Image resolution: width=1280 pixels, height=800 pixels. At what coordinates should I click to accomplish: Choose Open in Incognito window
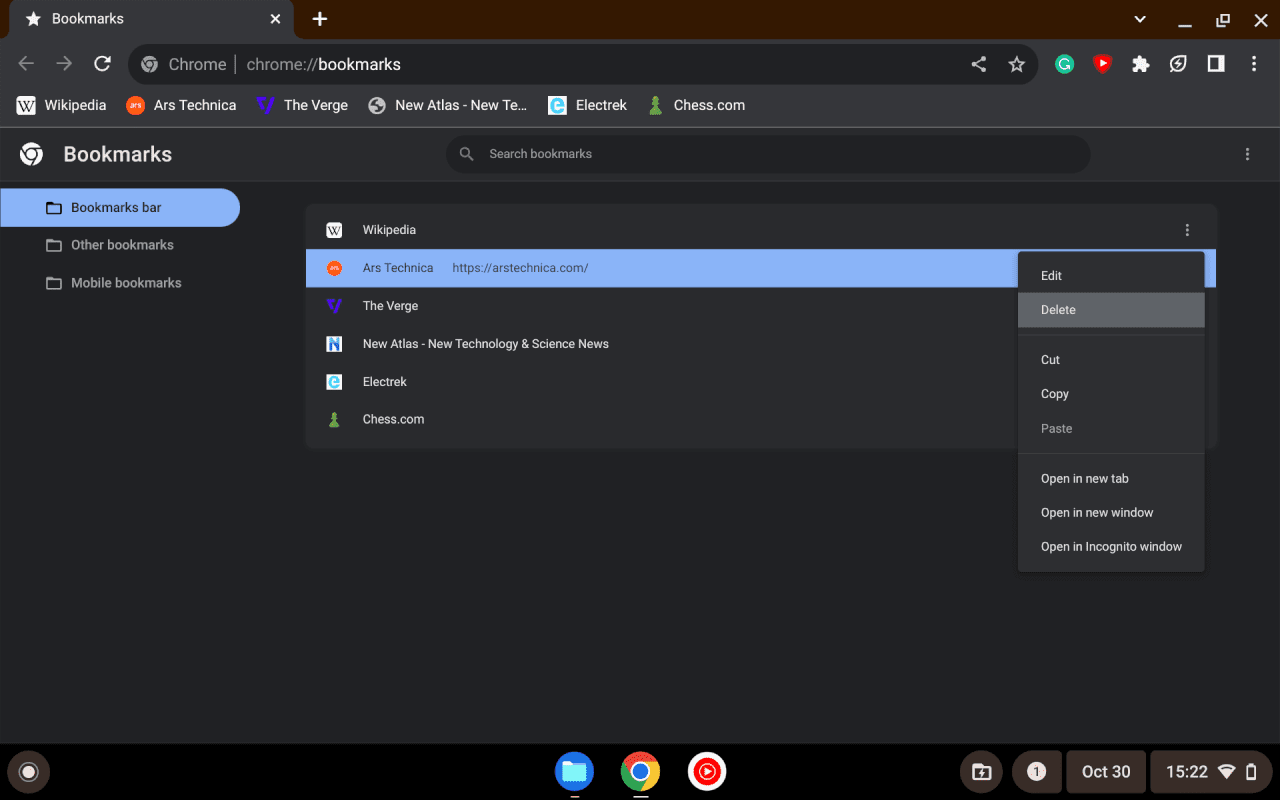[x=1111, y=547]
